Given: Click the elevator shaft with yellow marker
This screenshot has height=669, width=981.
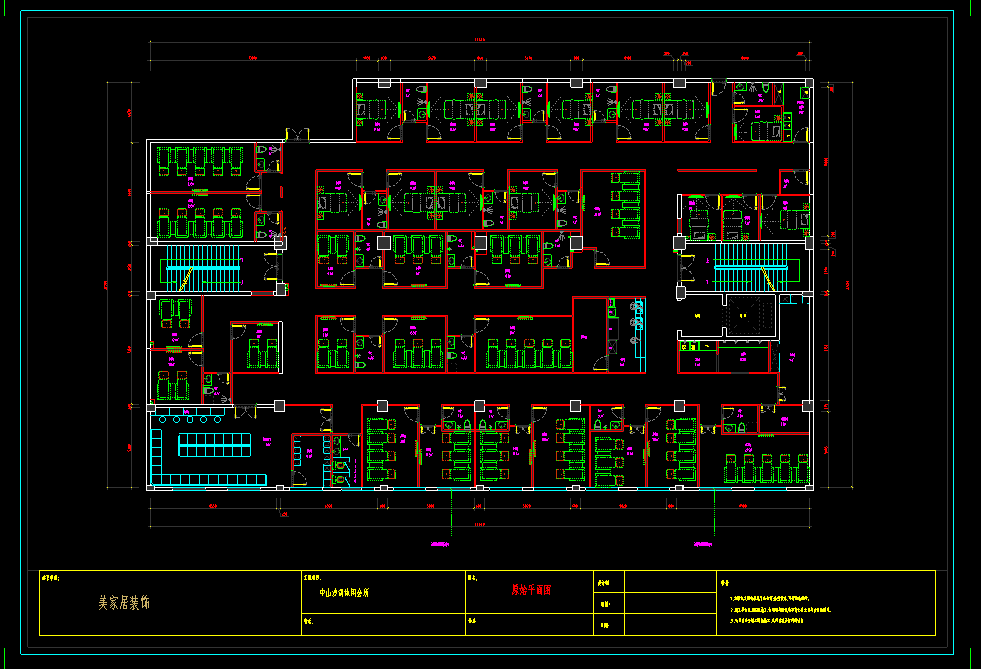Looking at the screenshot, I should [x=742, y=317].
